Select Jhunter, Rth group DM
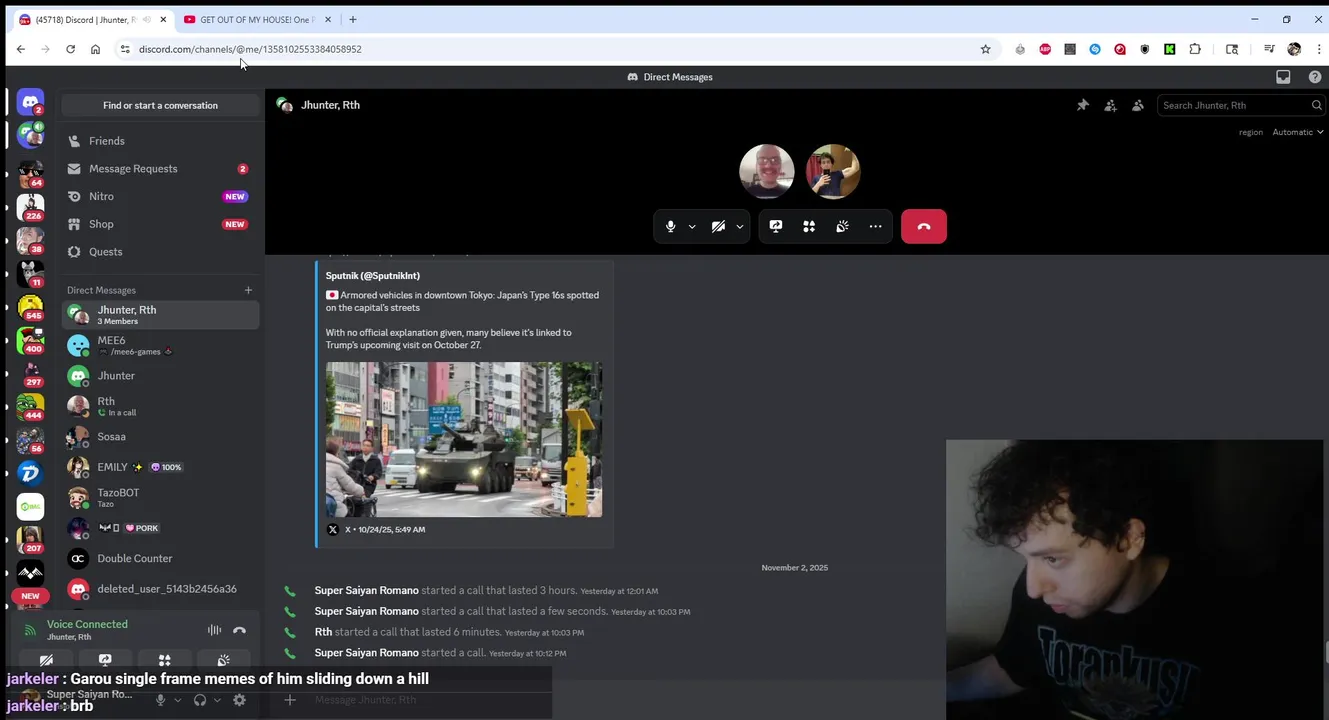 160,315
